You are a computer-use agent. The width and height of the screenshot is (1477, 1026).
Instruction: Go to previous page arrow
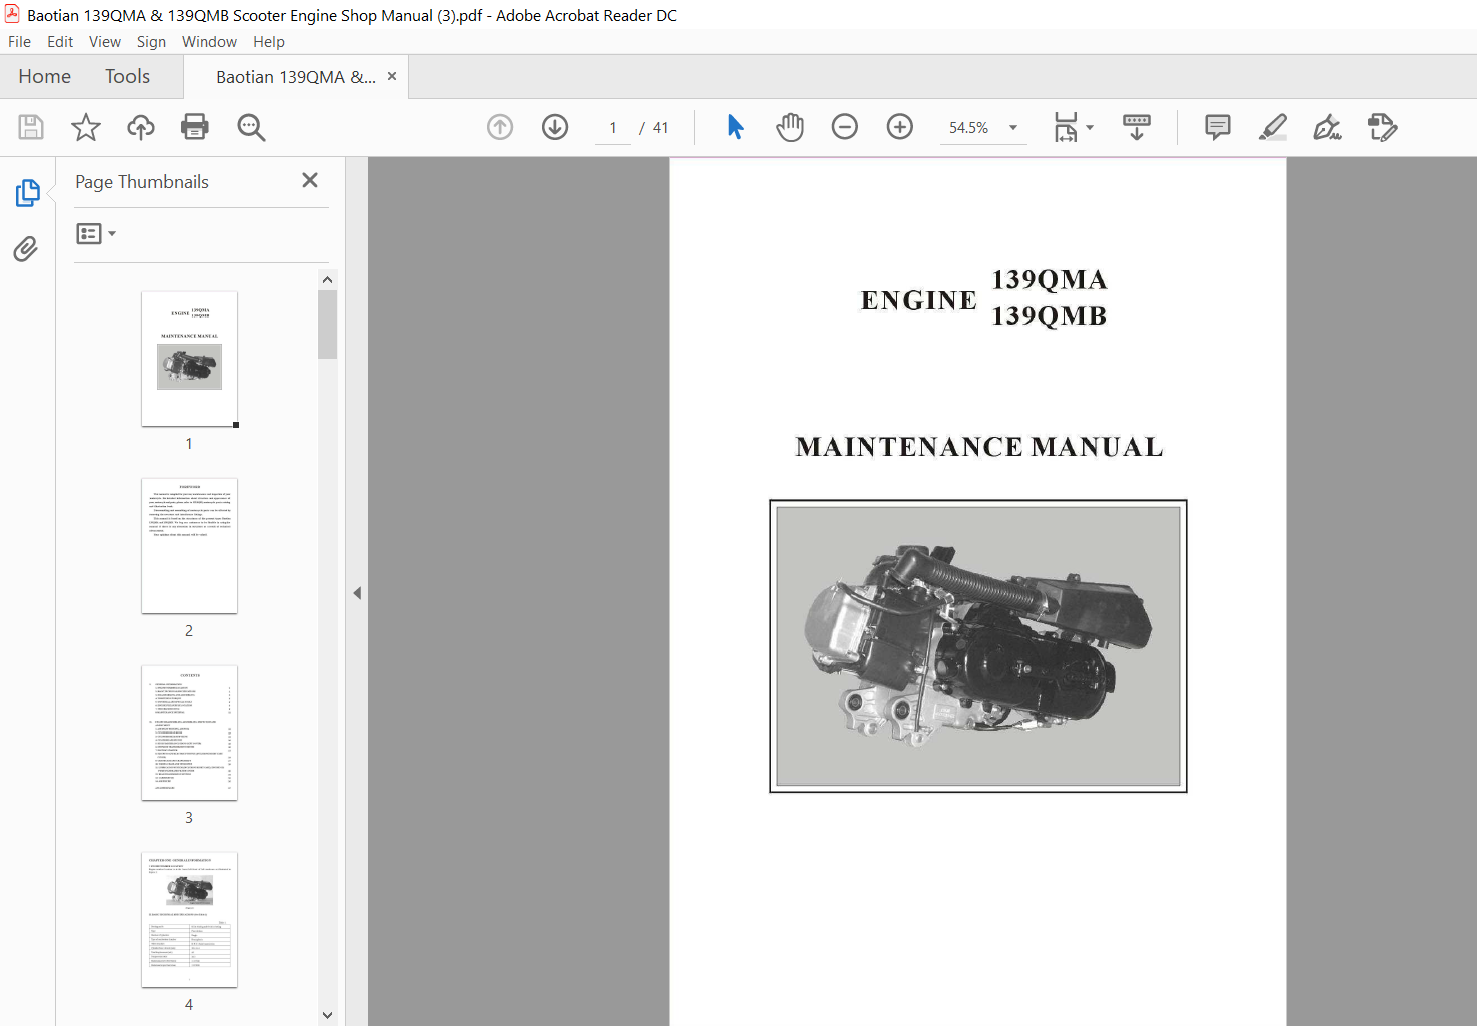coord(500,127)
